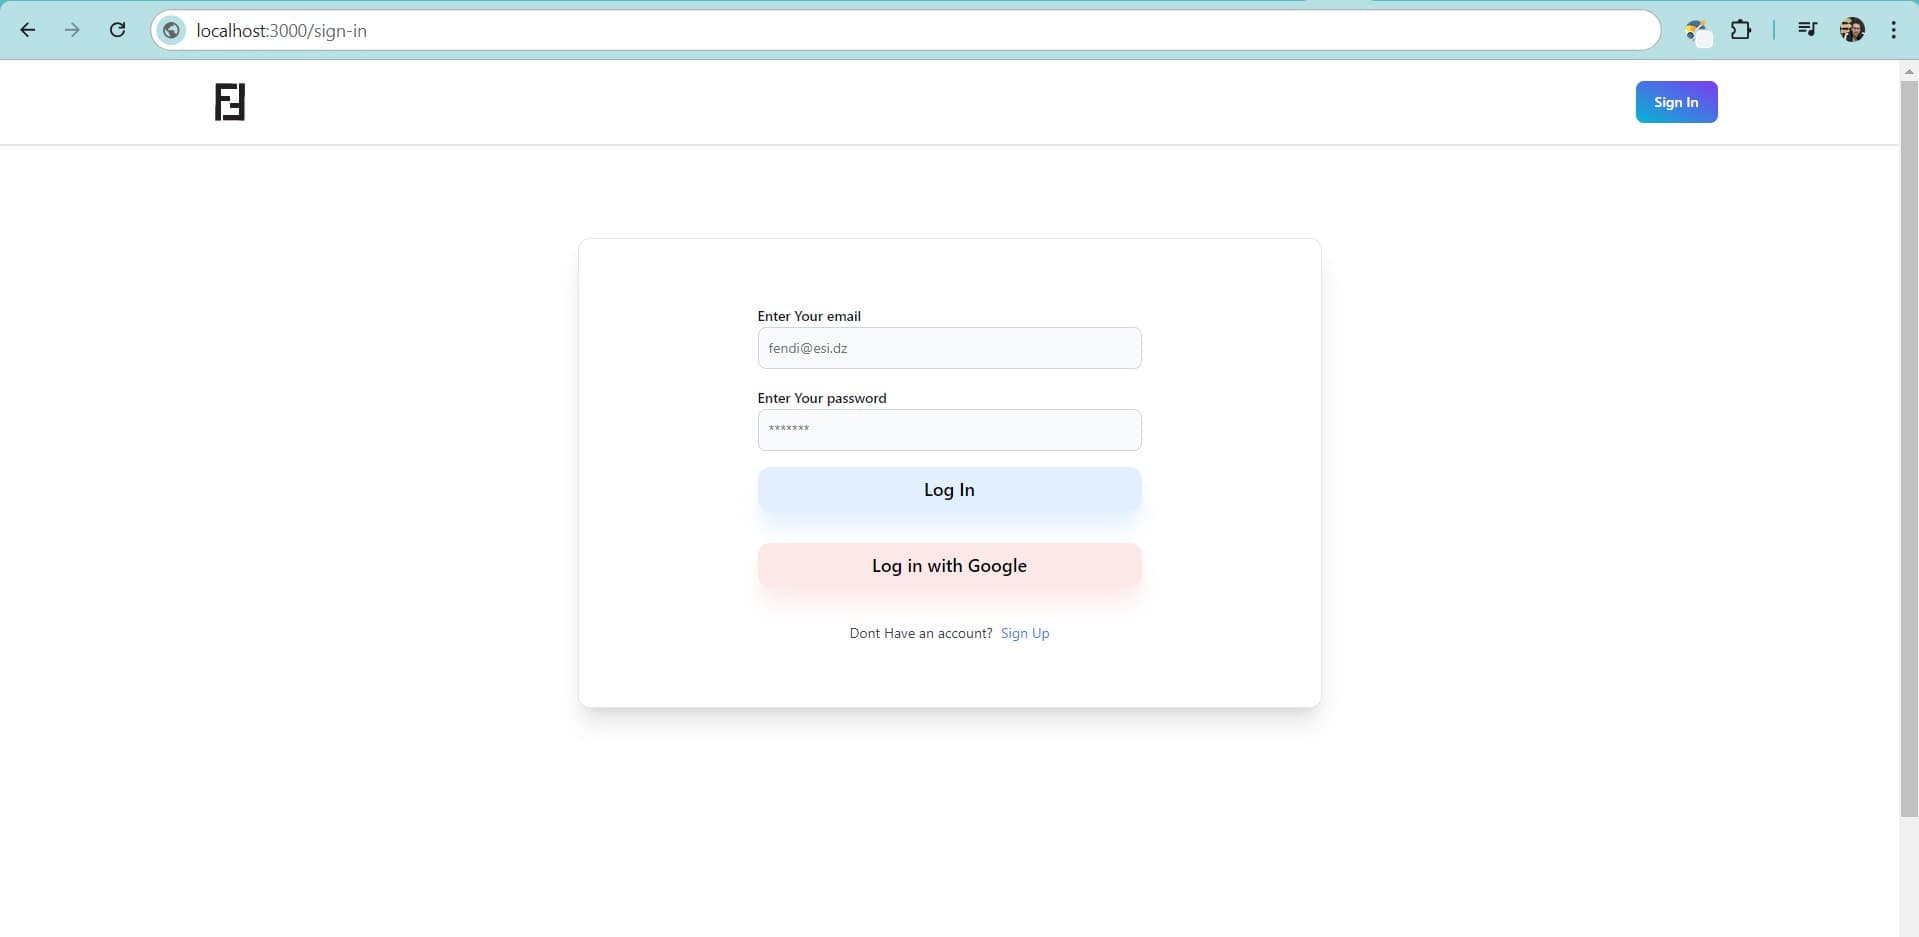The width and height of the screenshot is (1919, 937).
Task: Click the scrollbar up arrow
Action: tap(1909, 71)
